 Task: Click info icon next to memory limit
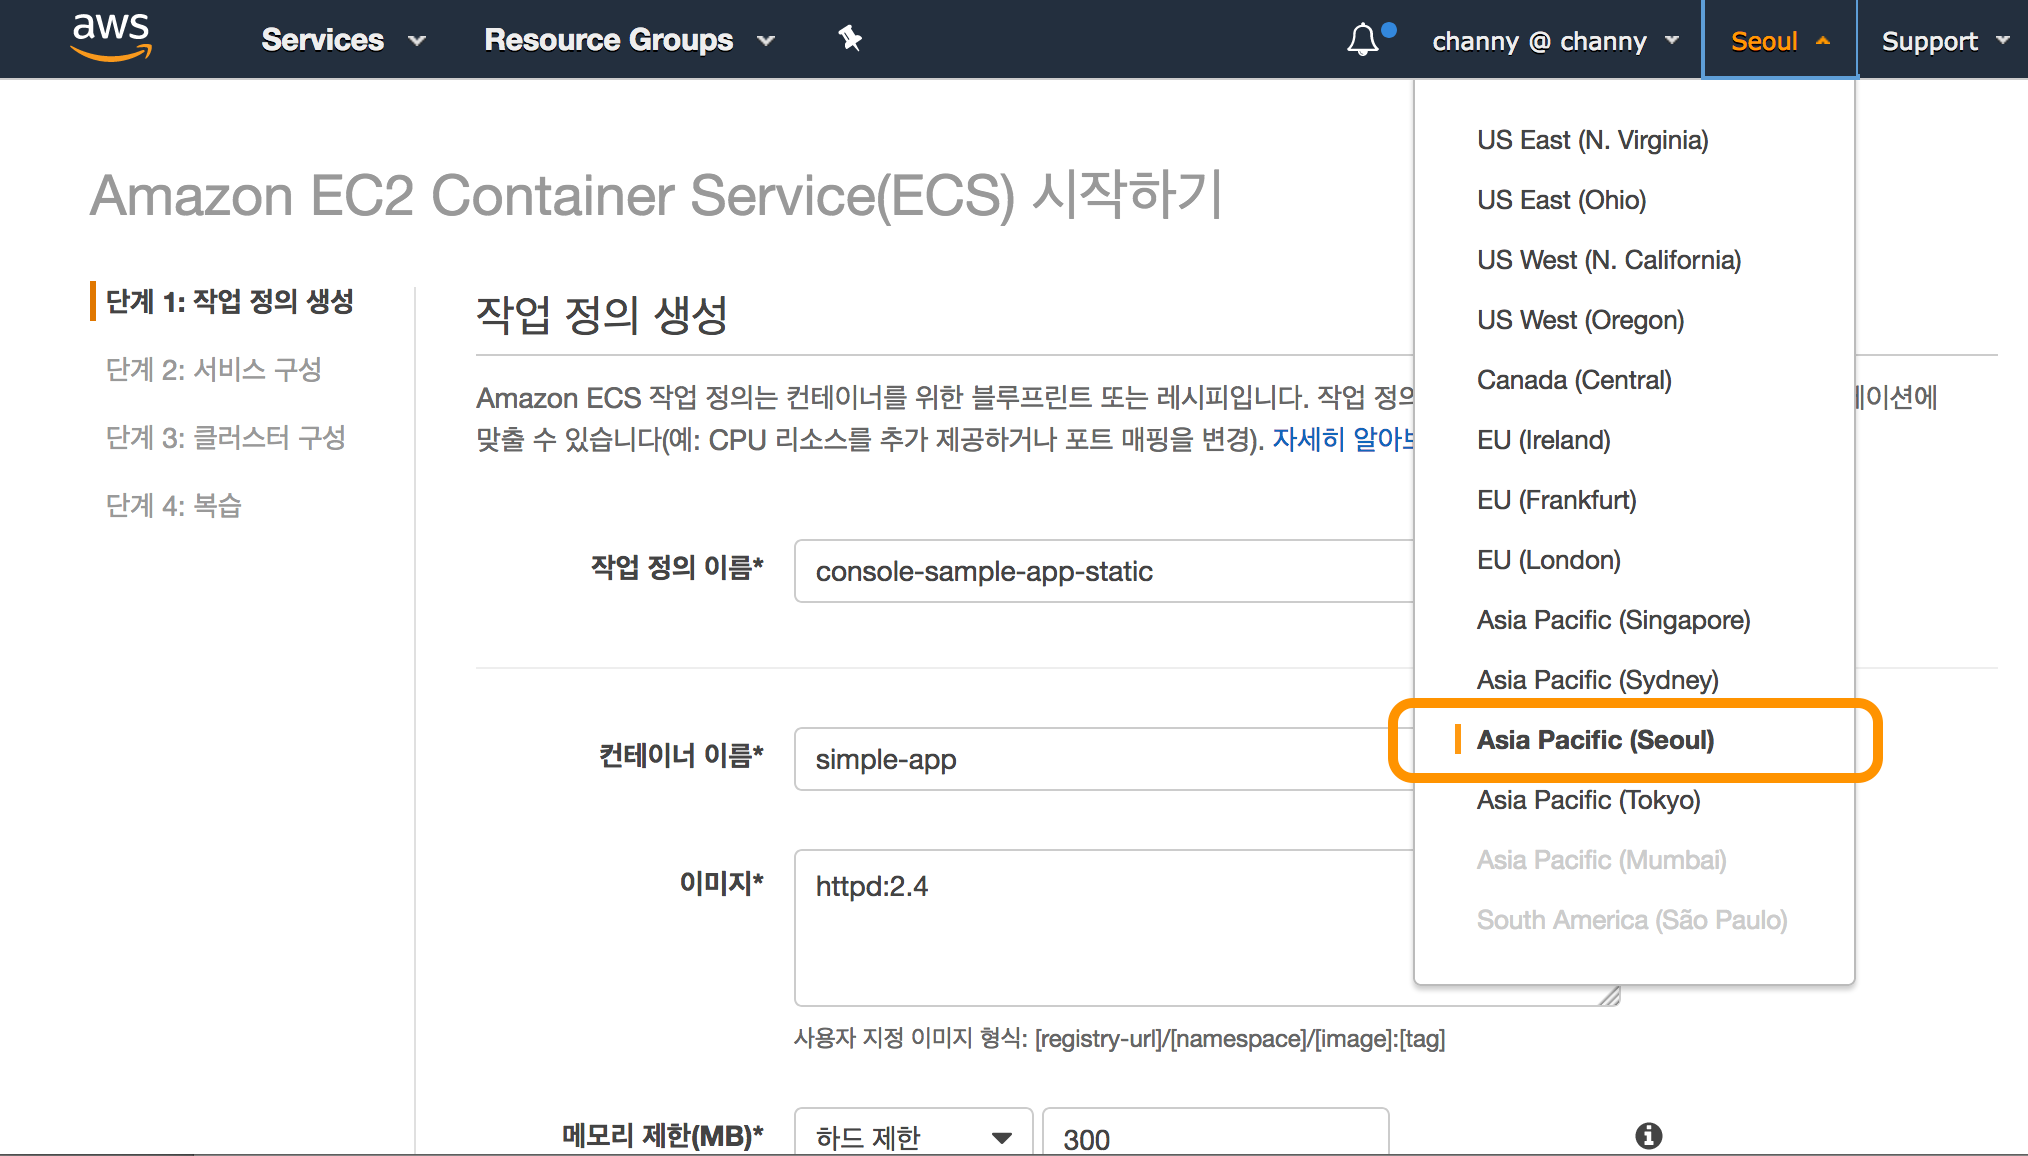[1648, 1135]
